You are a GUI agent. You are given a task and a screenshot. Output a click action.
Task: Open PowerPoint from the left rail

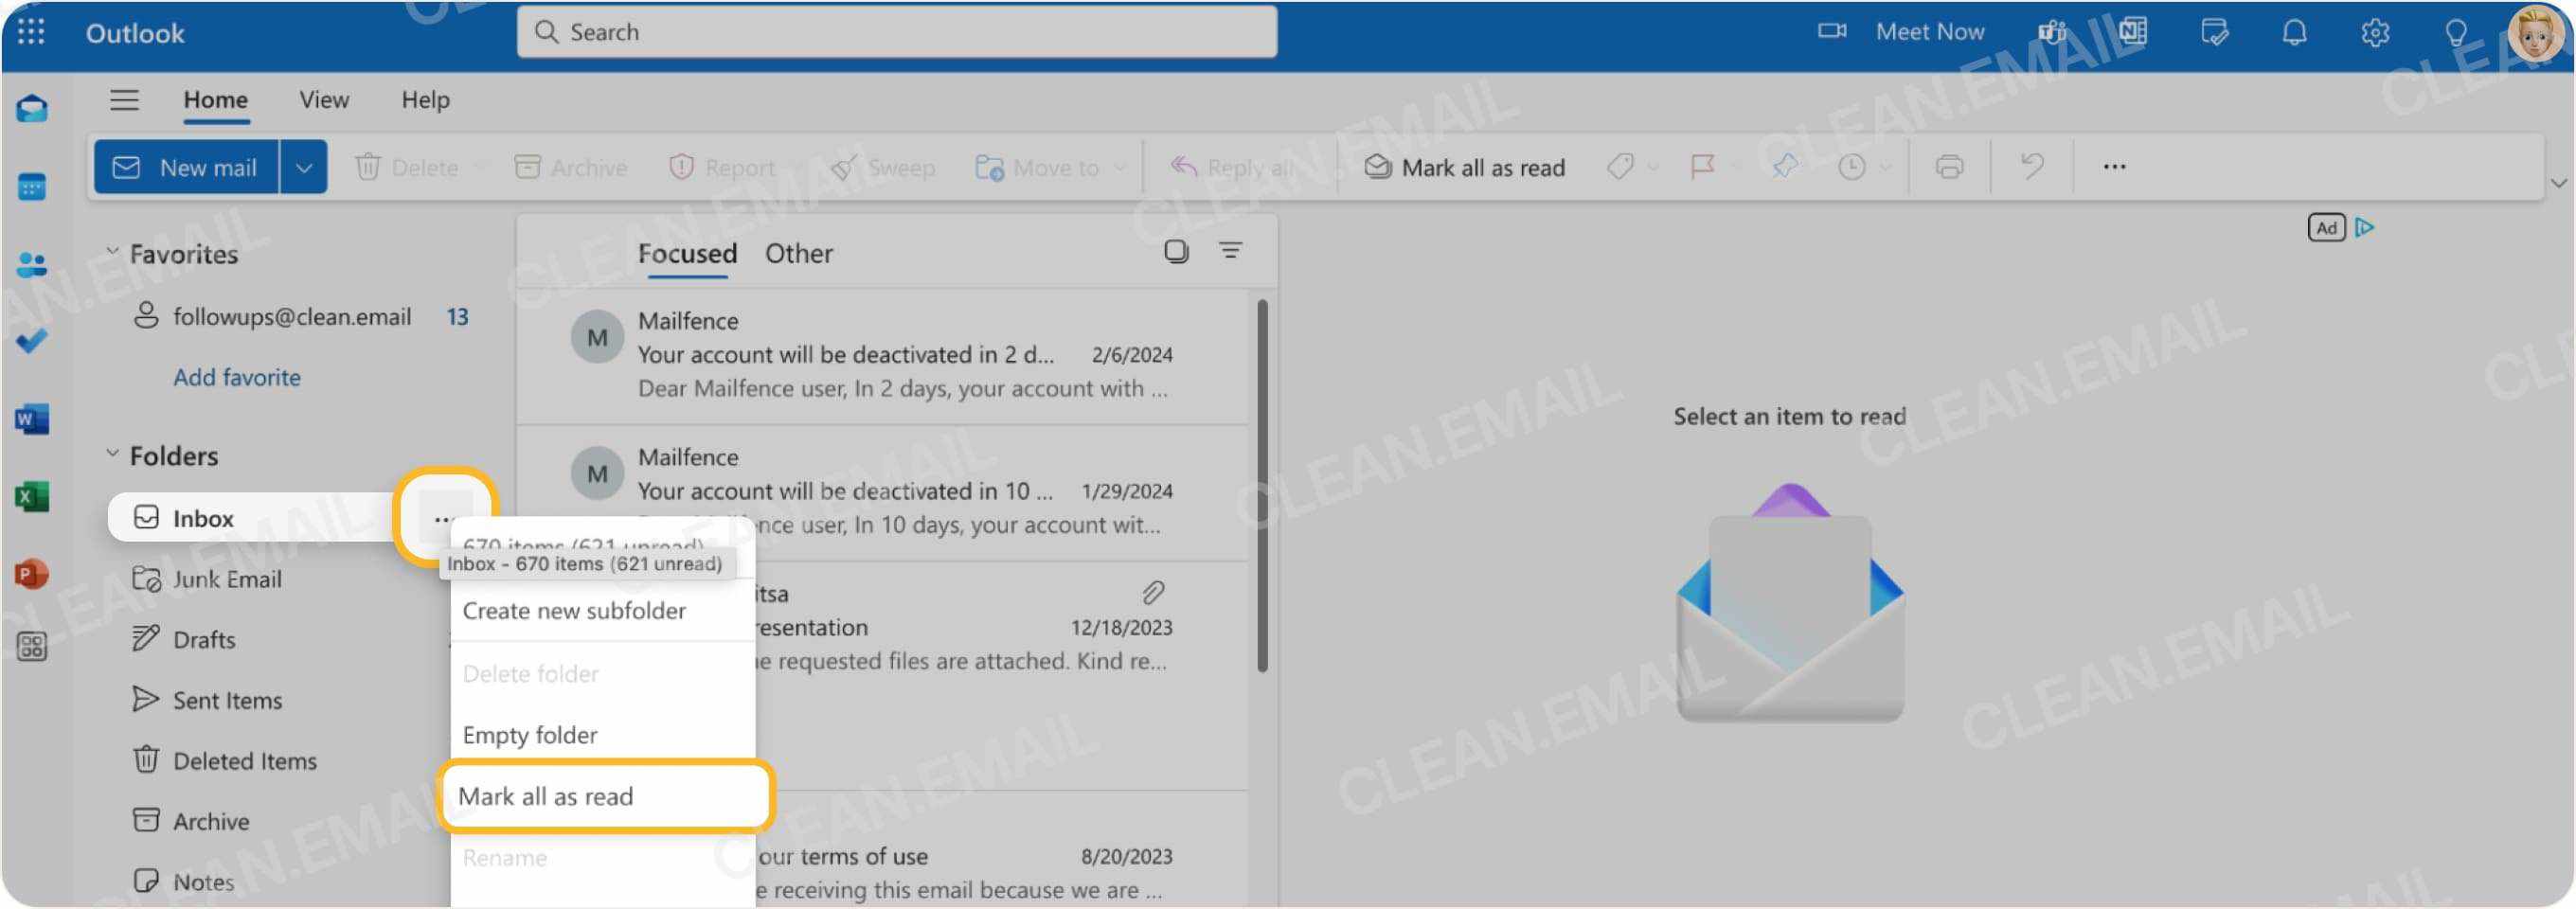click(x=33, y=574)
